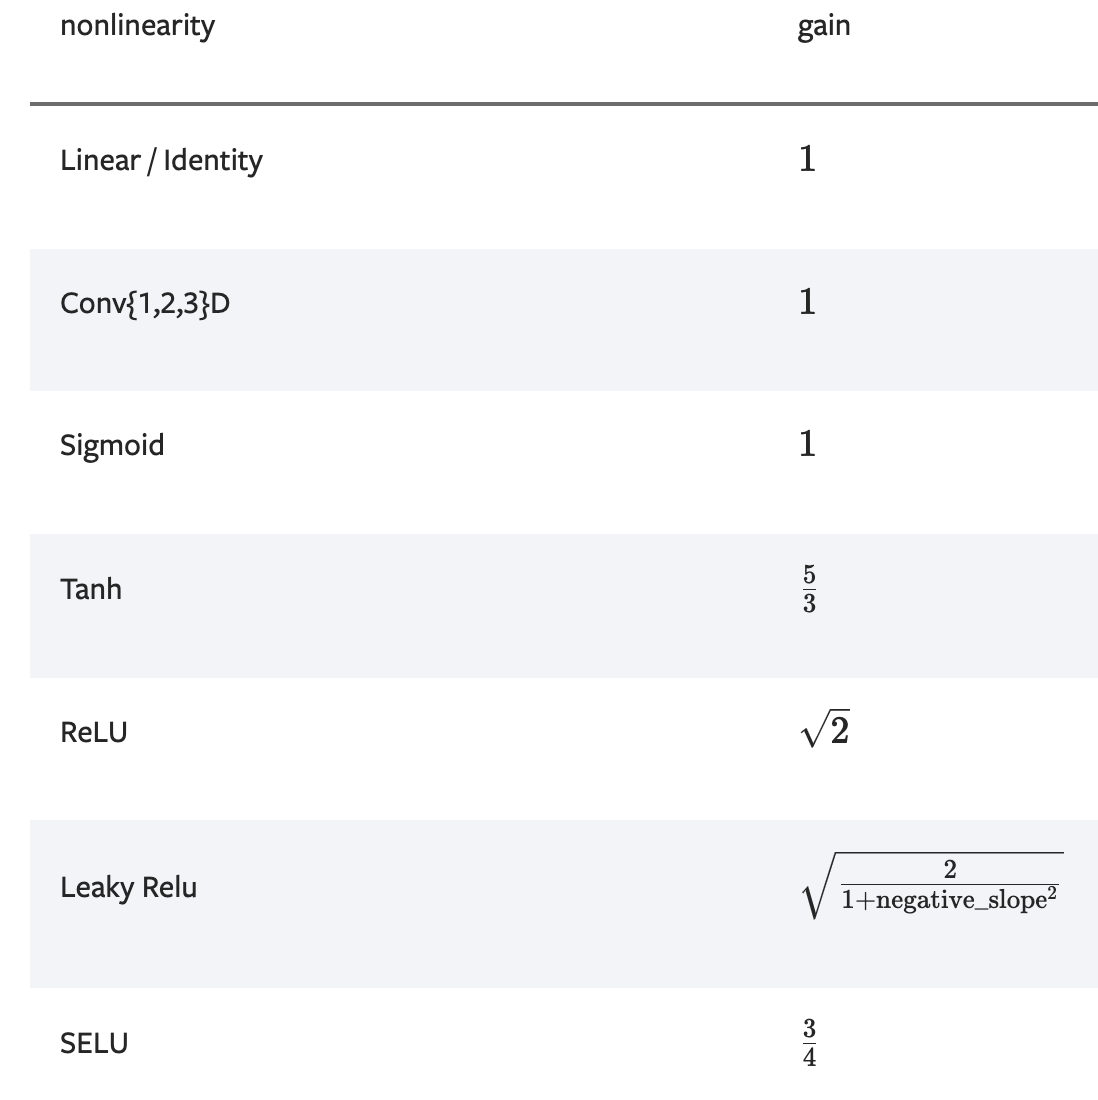Select the gain value 1 for Sigmoid
The image size is (1098, 1100).
point(807,443)
